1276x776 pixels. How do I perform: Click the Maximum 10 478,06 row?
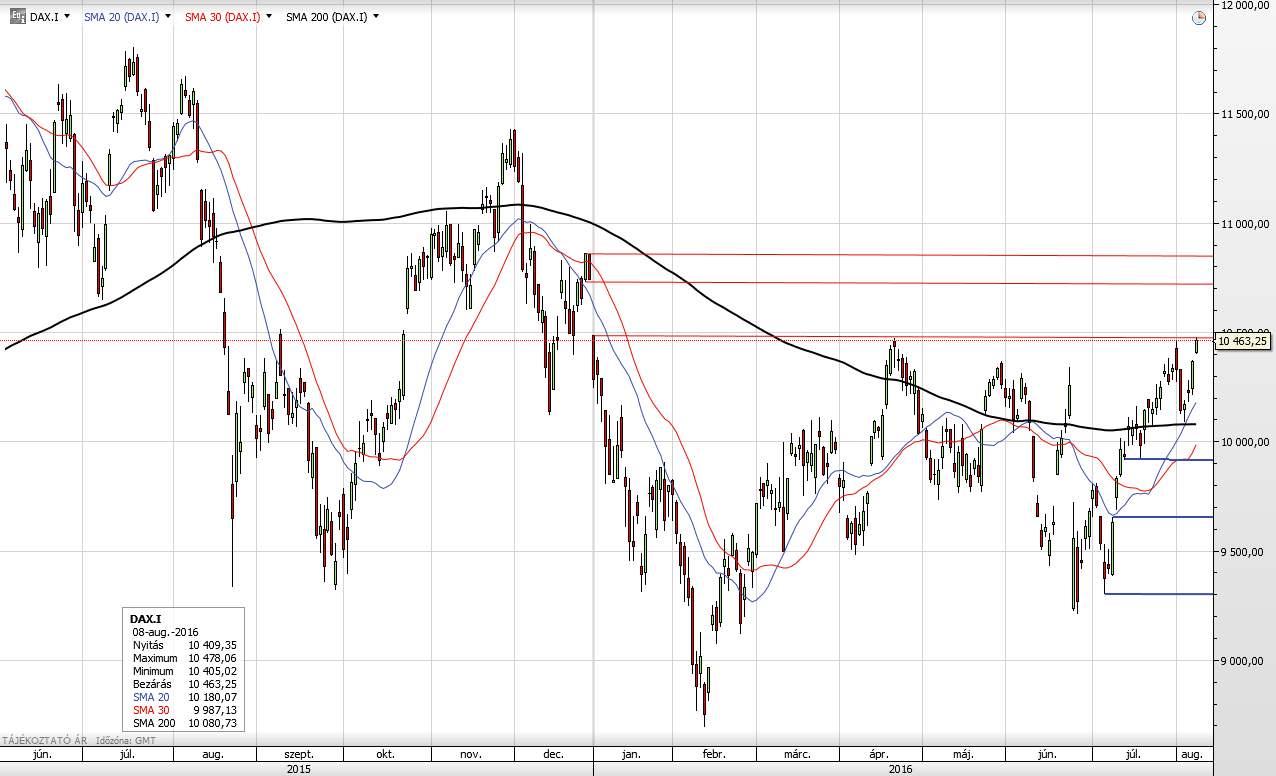[x=183, y=659]
